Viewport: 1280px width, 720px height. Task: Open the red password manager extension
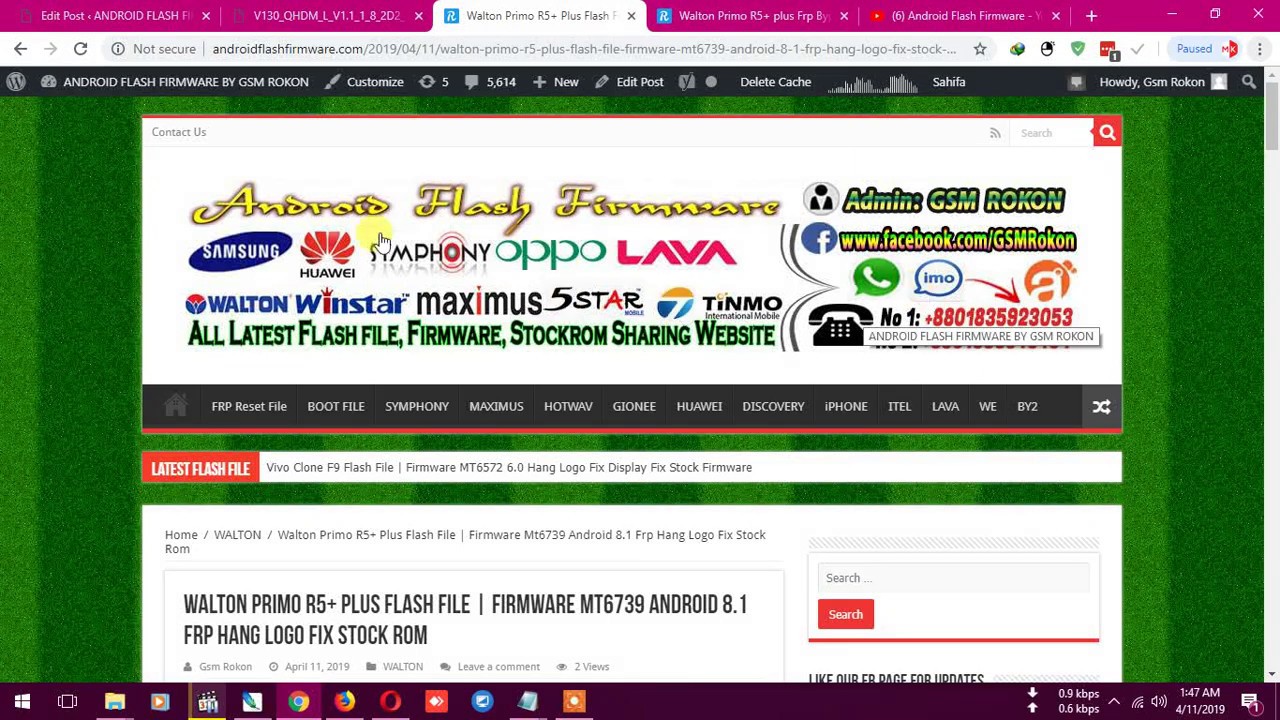click(x=1107, y=48)
